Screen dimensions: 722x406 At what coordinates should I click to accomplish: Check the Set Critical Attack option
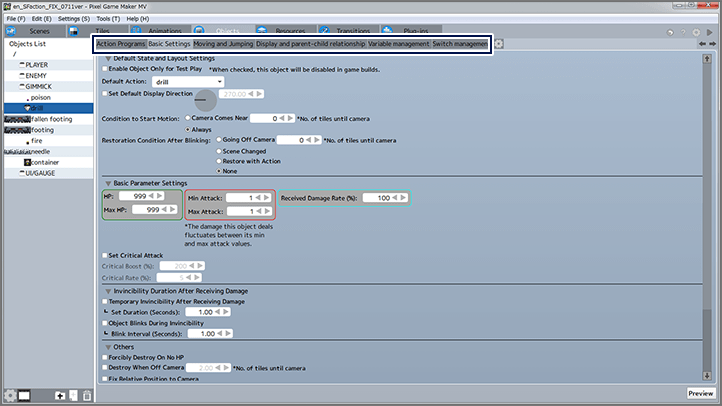click(x=107, y=255)
